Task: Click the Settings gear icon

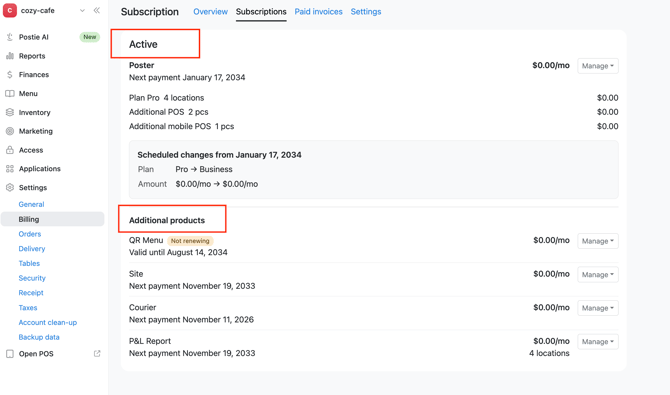Action: [x=10, y=187]
